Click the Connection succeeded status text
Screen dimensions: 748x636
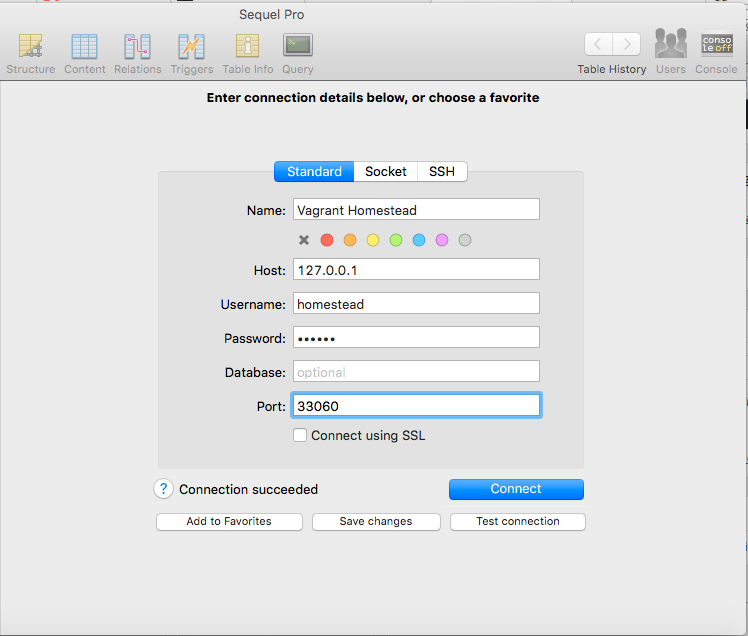click(x=248, y=490)
